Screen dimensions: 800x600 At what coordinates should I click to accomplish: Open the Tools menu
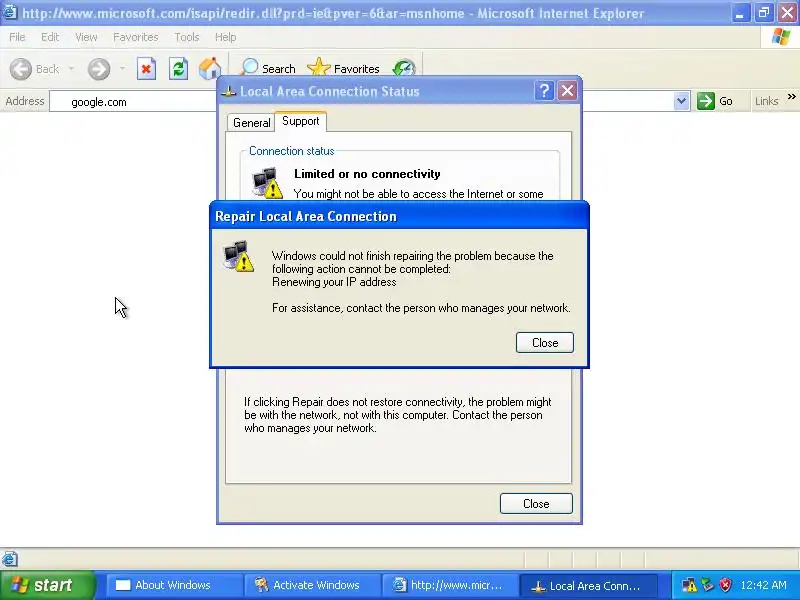187,37
